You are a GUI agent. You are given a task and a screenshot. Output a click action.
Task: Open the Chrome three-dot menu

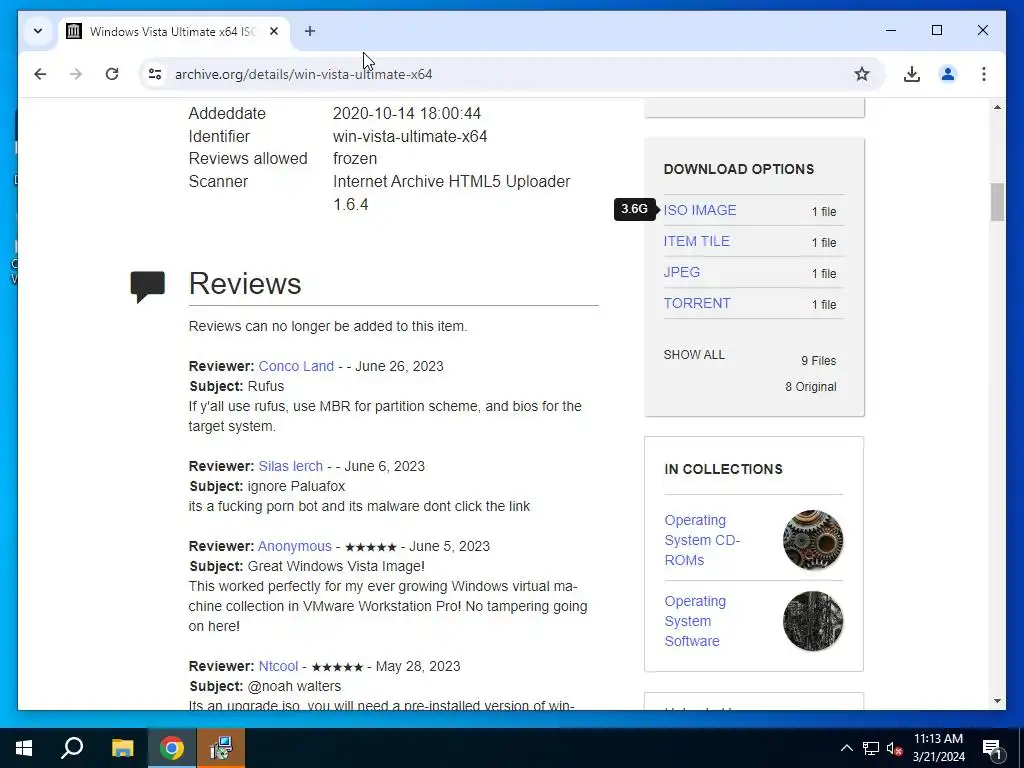tap(984, 74)
